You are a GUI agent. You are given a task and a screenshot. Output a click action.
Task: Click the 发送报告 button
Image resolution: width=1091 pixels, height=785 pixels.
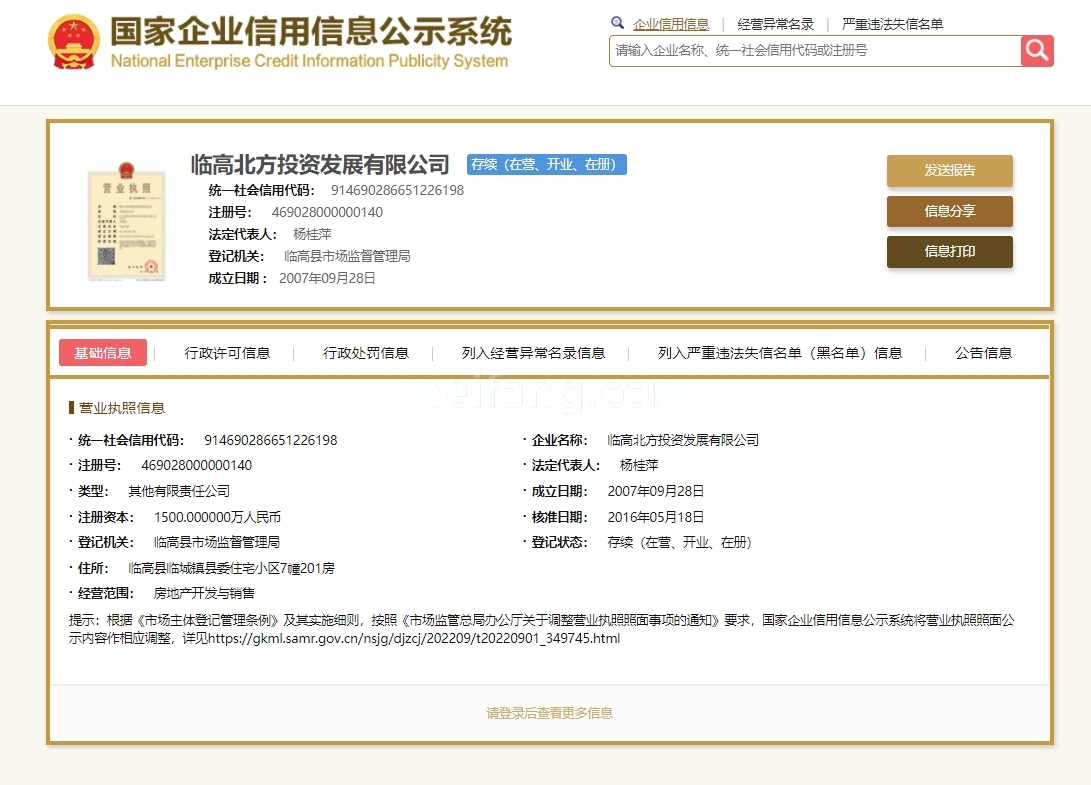coord(948,171)
